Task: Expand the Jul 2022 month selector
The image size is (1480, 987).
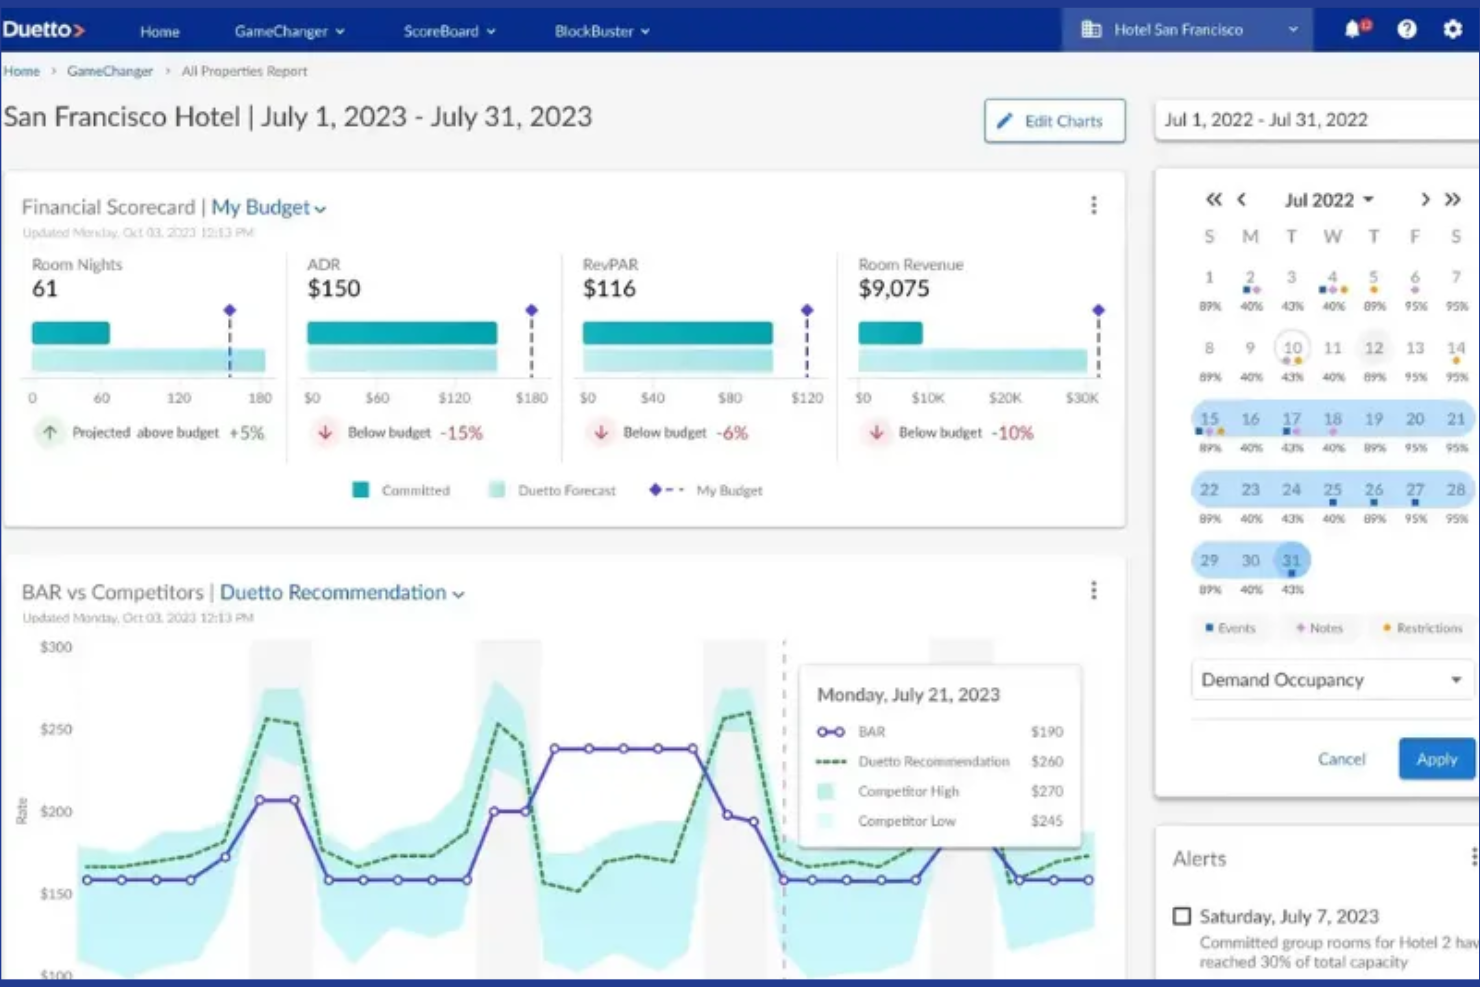Action: coord(1328,199)
